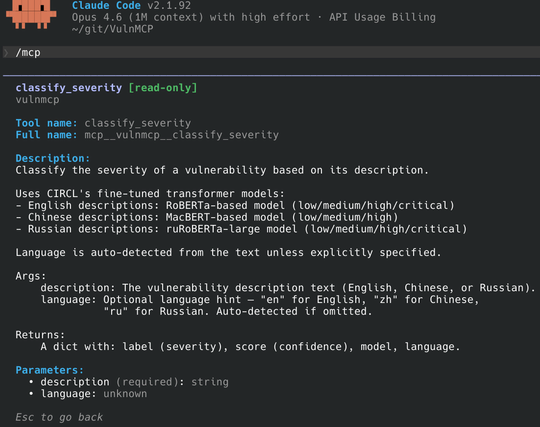Click the mcp__vulnmcp__classify_severity full name value

(181, 135)
